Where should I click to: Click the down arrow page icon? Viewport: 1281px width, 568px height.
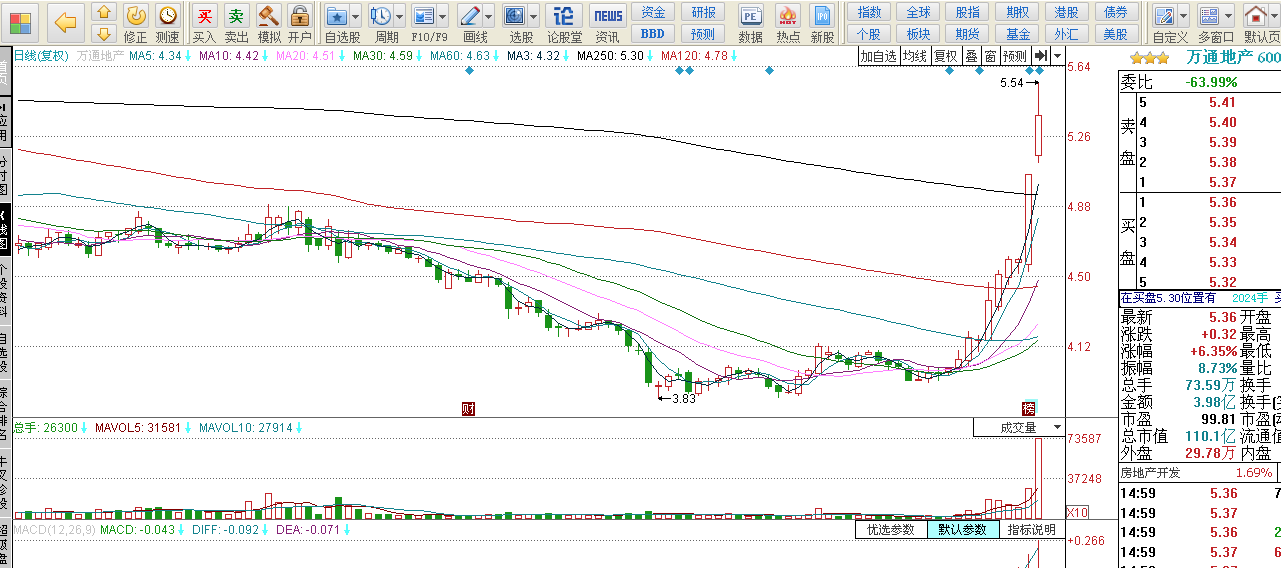pos(104,33)
